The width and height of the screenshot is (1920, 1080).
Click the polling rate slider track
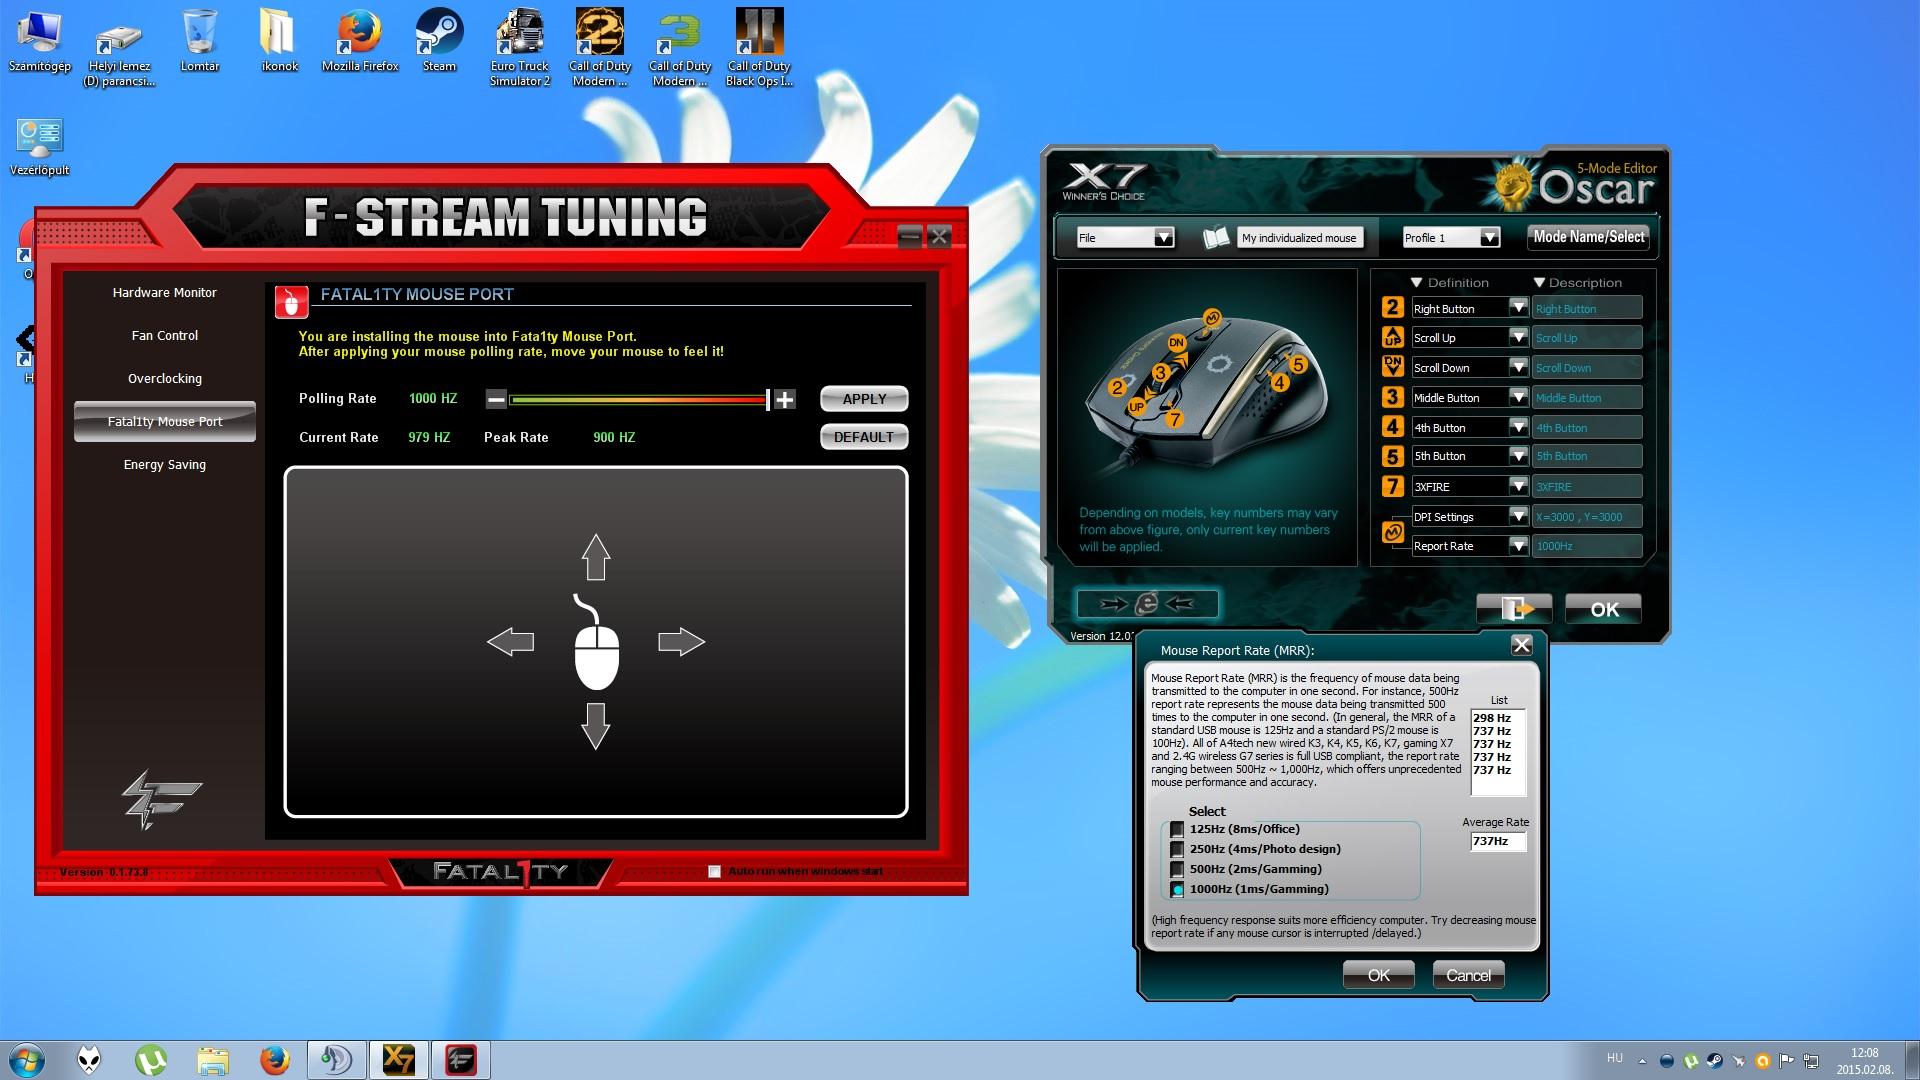638,400
